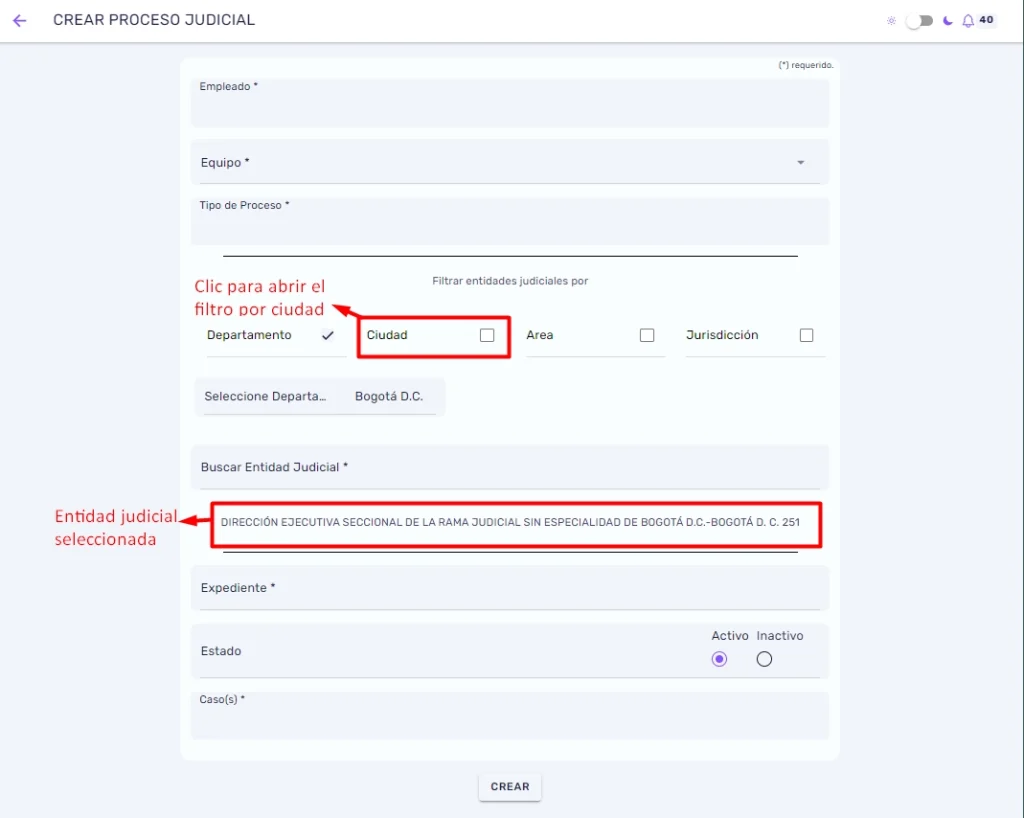This screenshot has width=1024, height=818.
Task: Focus the Tipo de Proceso field
Action: (510, 221)
